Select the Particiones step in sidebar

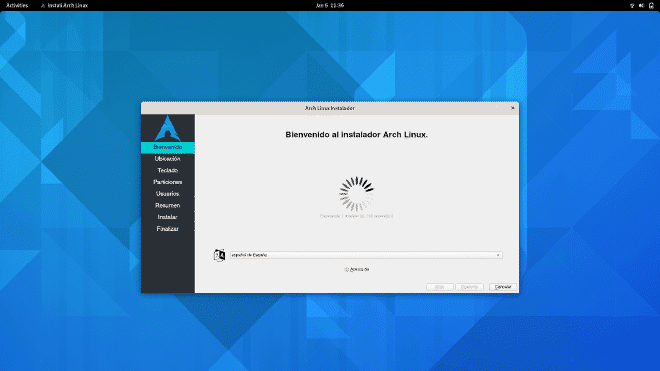(168, 182)
